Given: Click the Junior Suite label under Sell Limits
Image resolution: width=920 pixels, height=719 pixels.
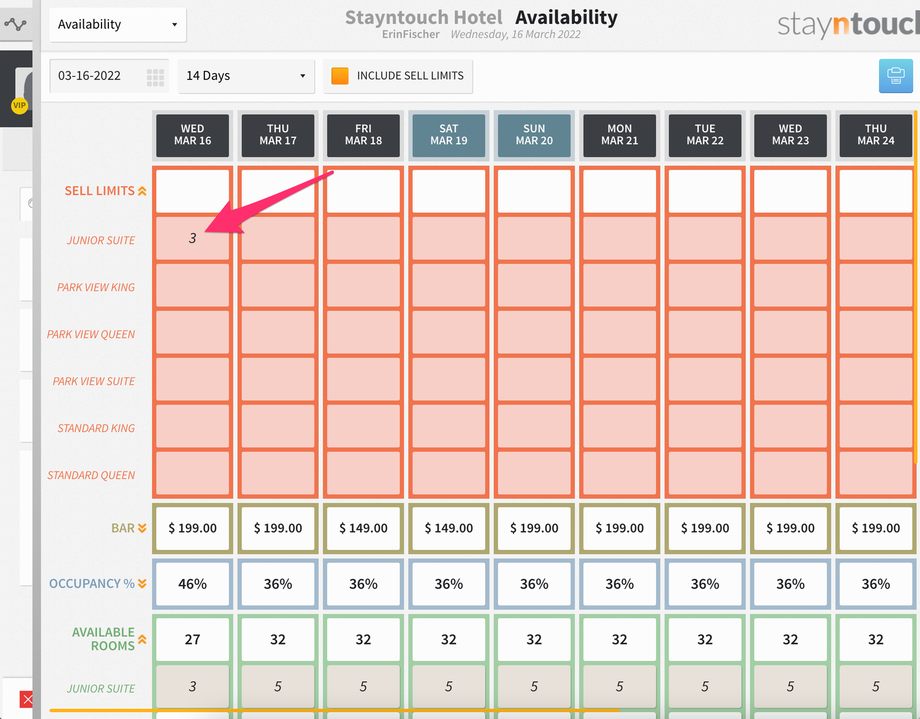Looking at the screenshot, I should click(101, 240).
